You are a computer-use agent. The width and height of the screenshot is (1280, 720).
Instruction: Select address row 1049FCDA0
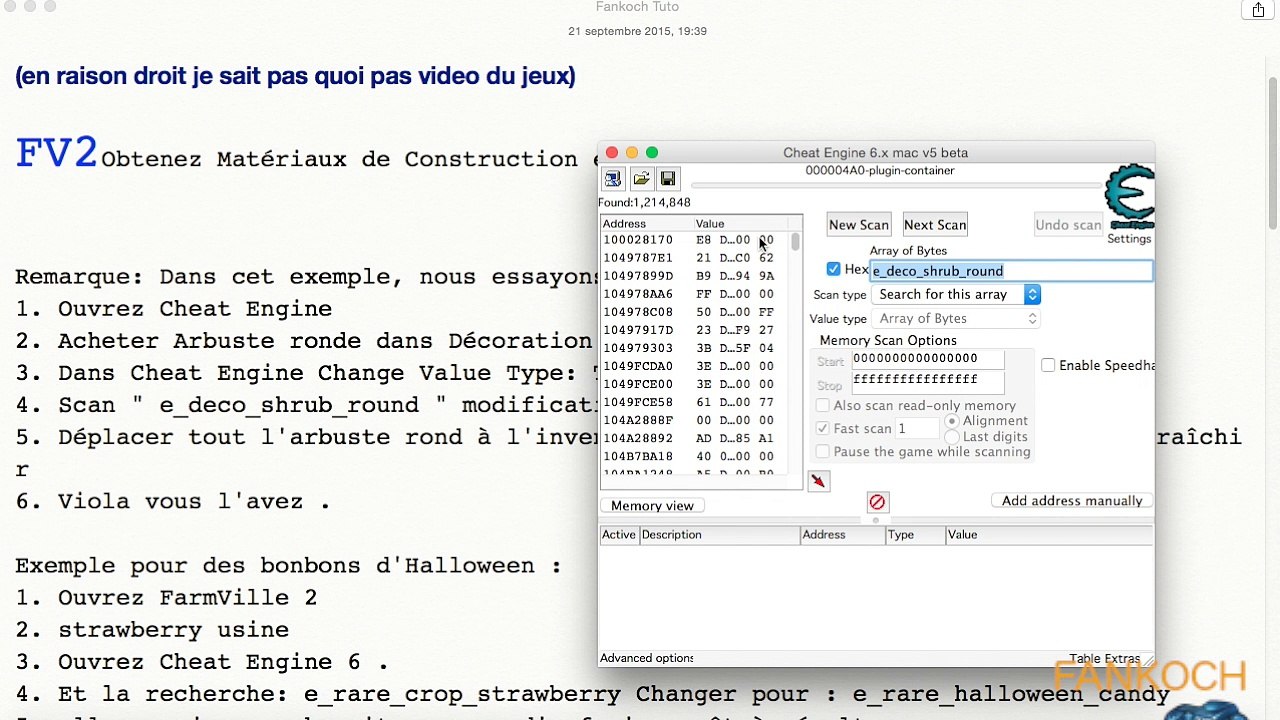coord(695,366)
